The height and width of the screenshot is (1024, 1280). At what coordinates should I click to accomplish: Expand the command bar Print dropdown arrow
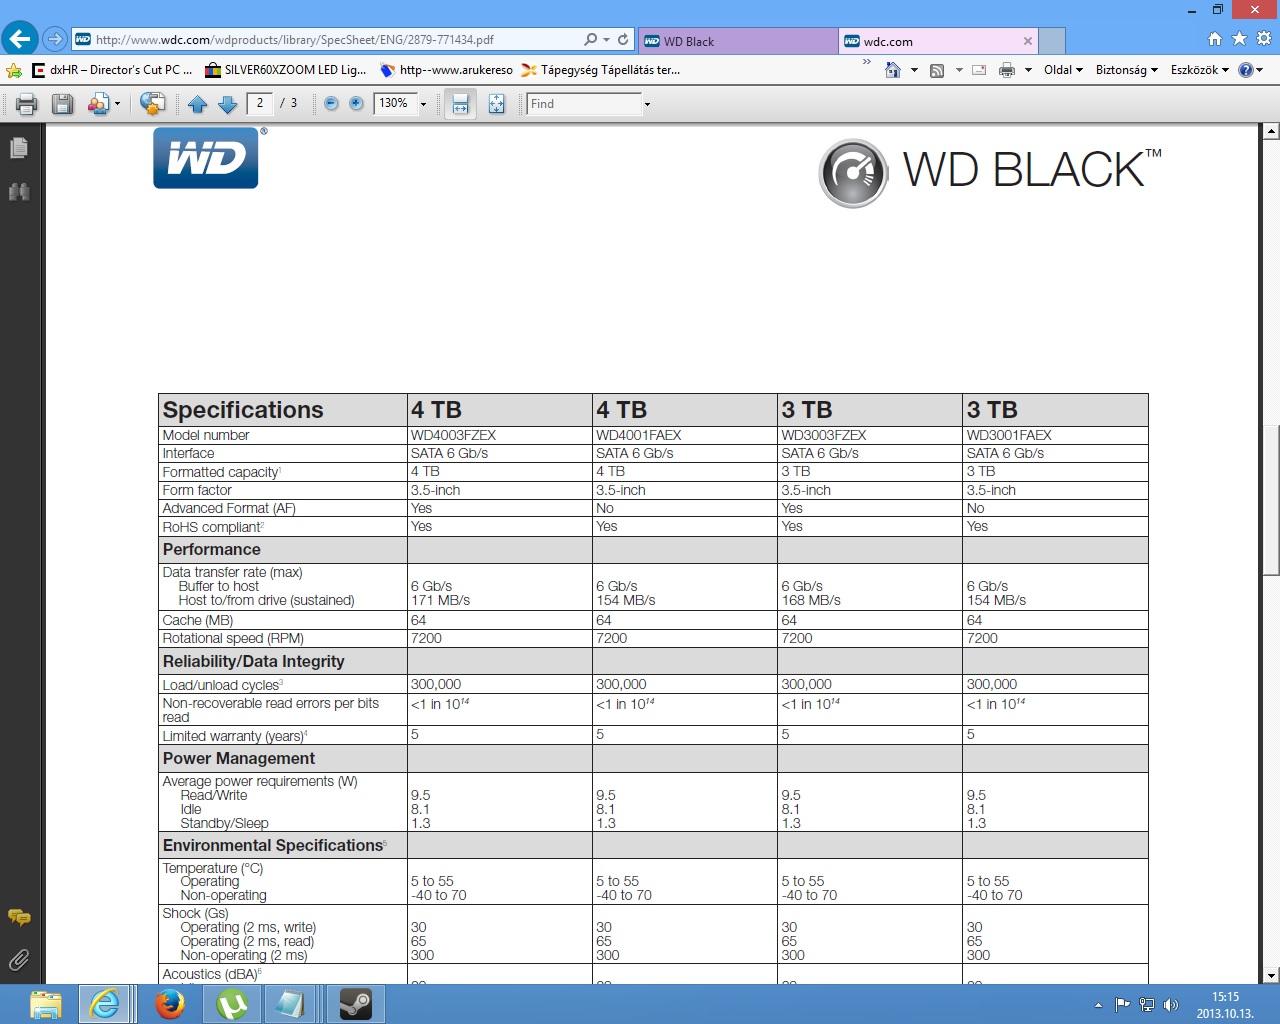click(x=1028, y=70)
